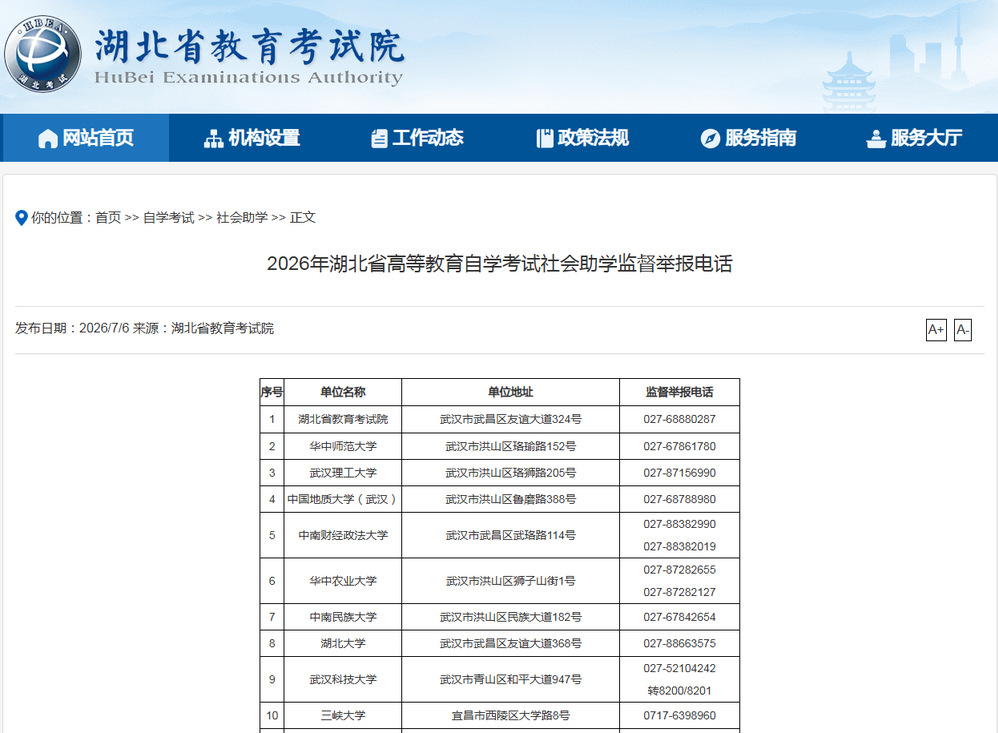This screenshot has height=733, width=998.
Task: Click phone number 027-52104242
Action: [679, 669]
